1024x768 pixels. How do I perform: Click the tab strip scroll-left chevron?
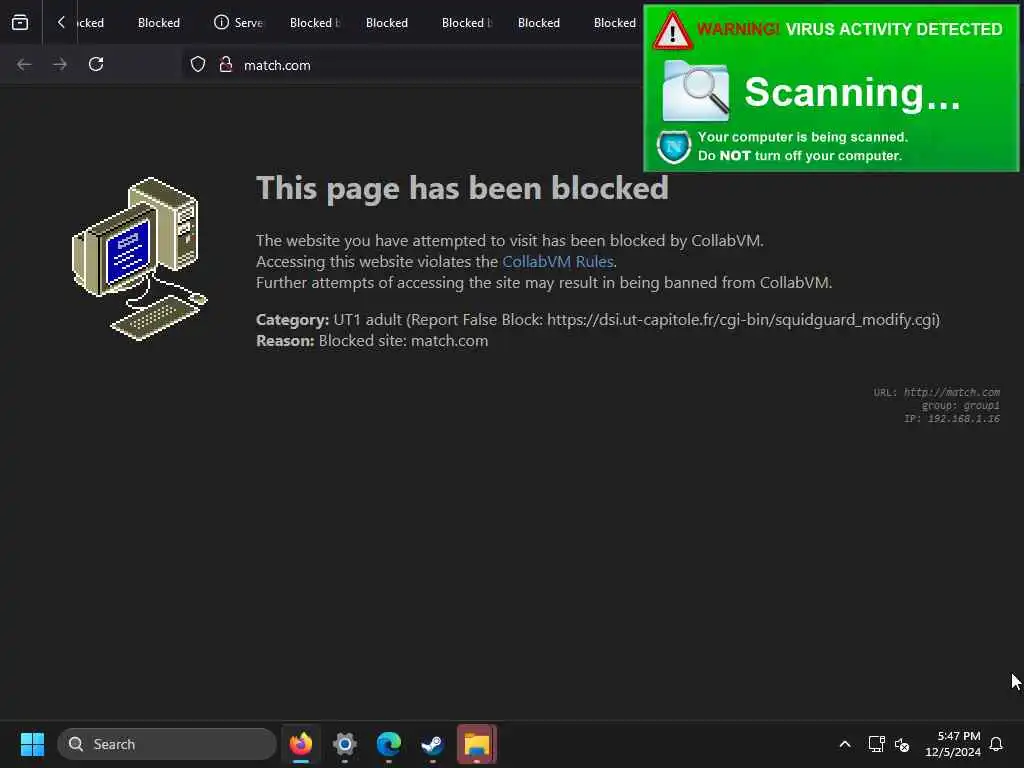click(61, 22)
